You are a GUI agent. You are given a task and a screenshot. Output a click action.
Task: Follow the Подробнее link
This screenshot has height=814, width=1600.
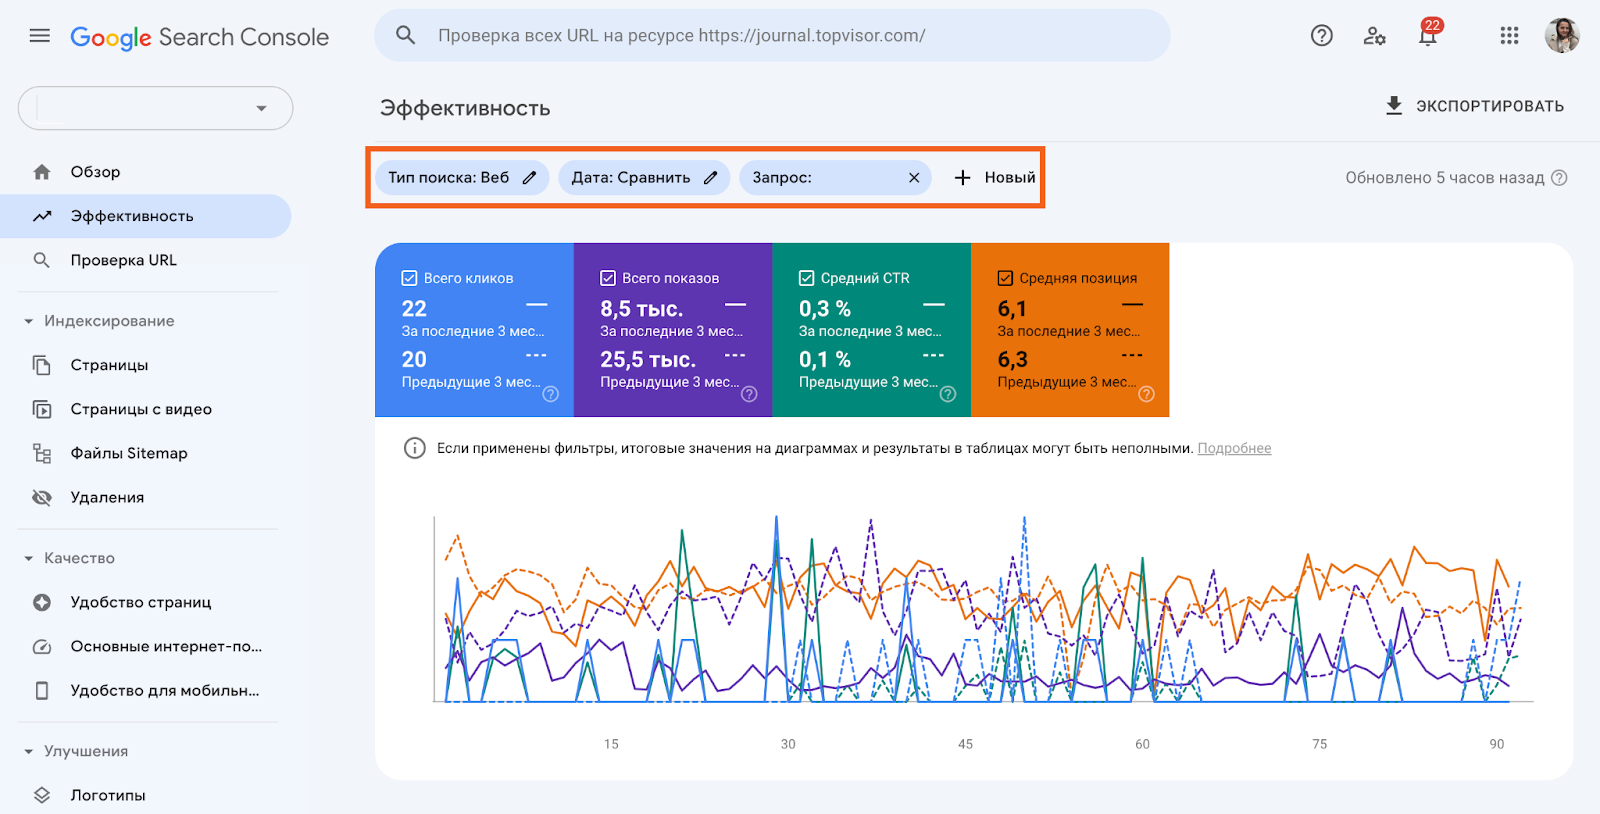pyautogui.click(x=1234, y=448)
